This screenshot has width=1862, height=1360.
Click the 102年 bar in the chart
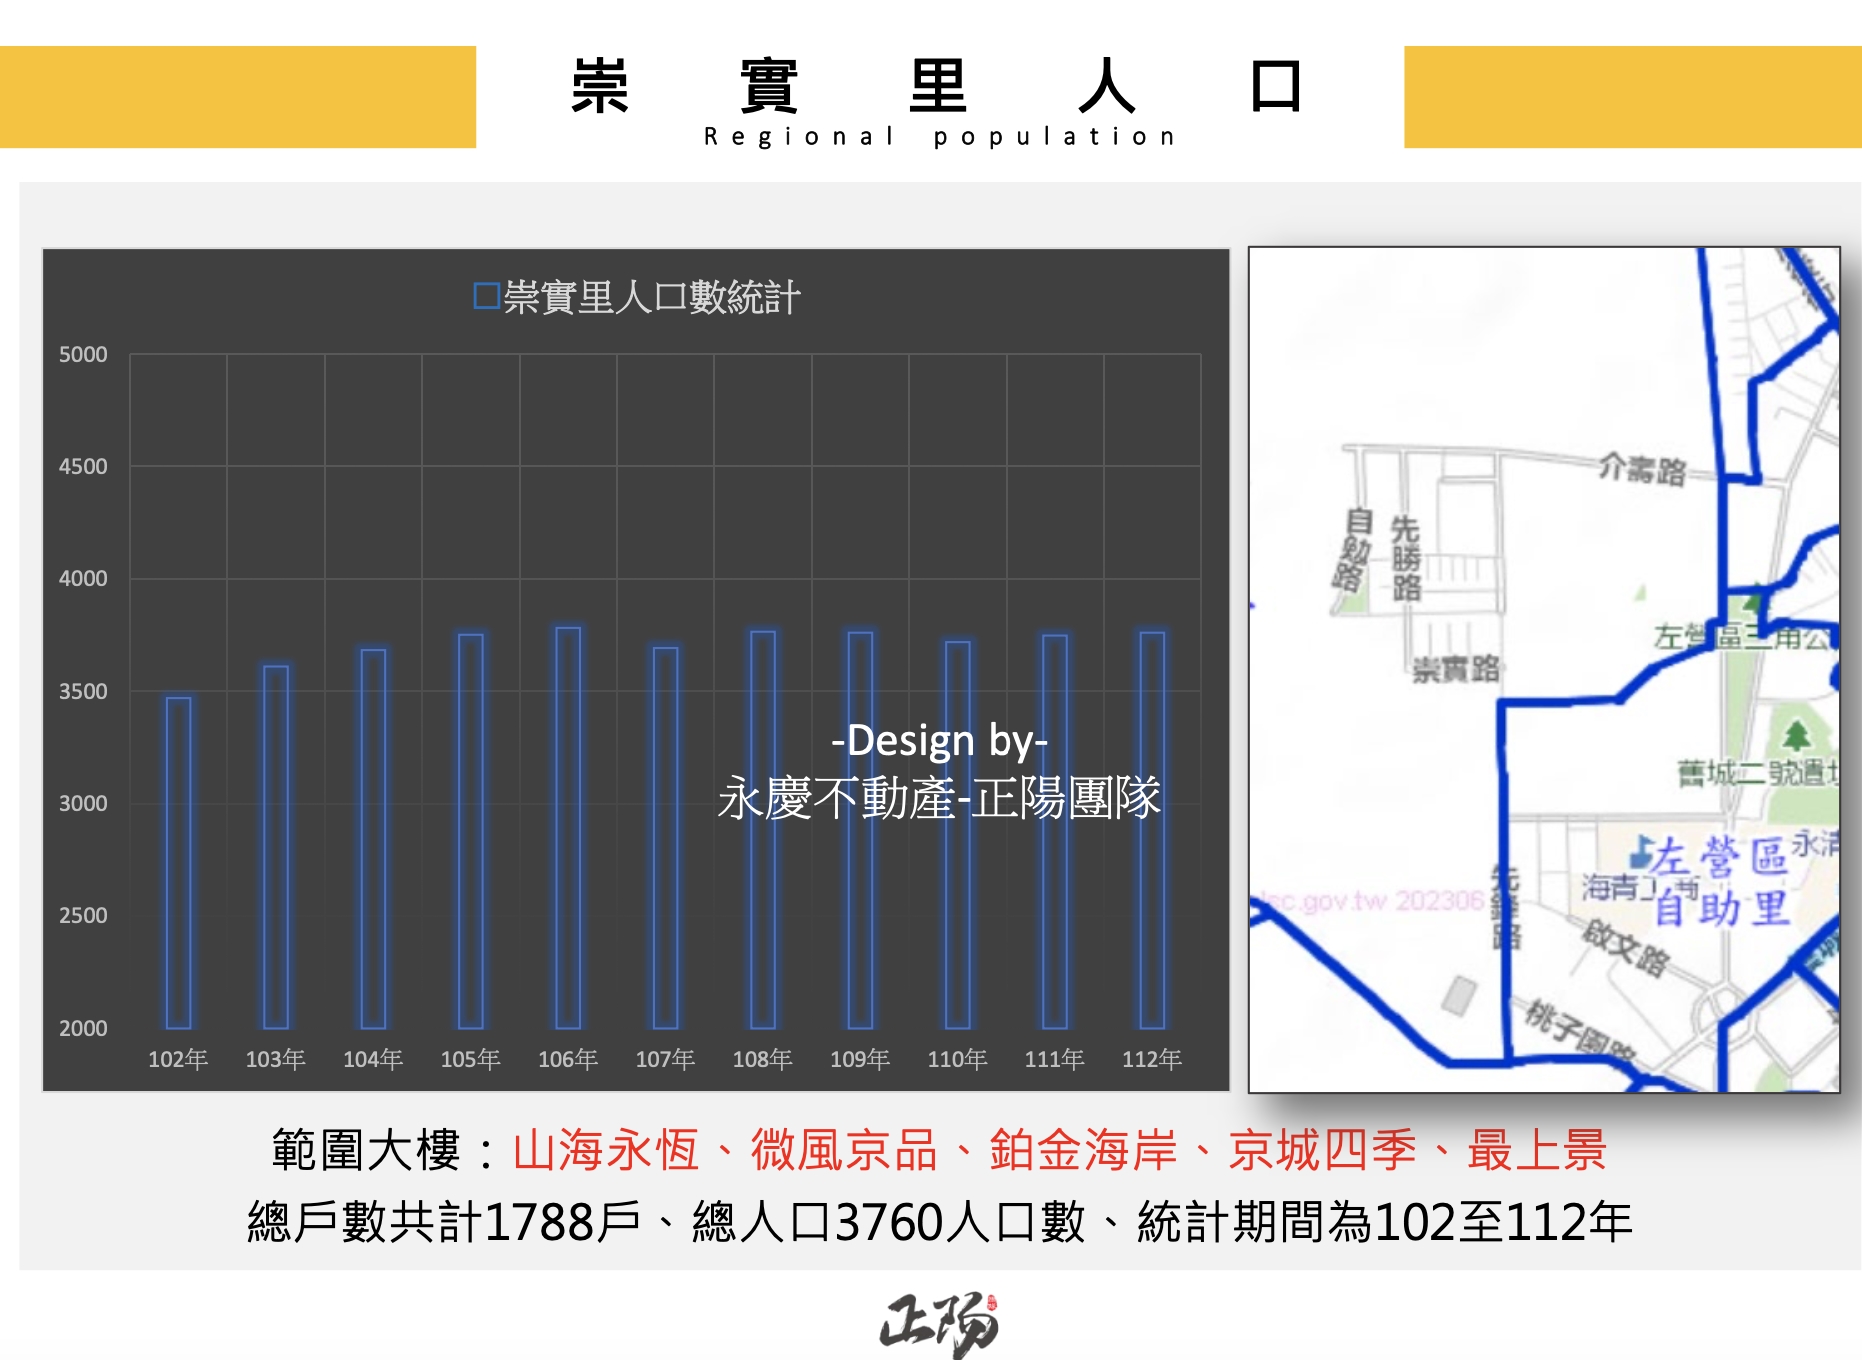coord(178,863)
